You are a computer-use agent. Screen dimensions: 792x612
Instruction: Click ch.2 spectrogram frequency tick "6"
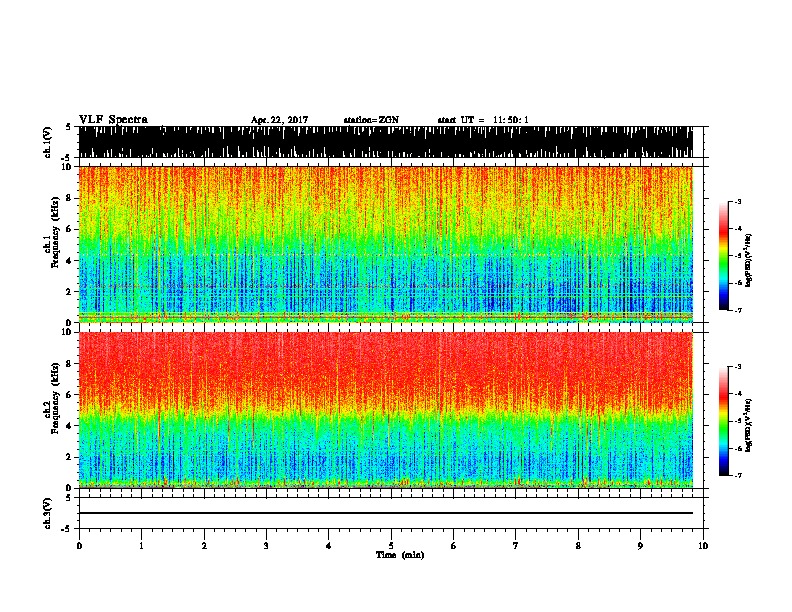click(68, 395)
